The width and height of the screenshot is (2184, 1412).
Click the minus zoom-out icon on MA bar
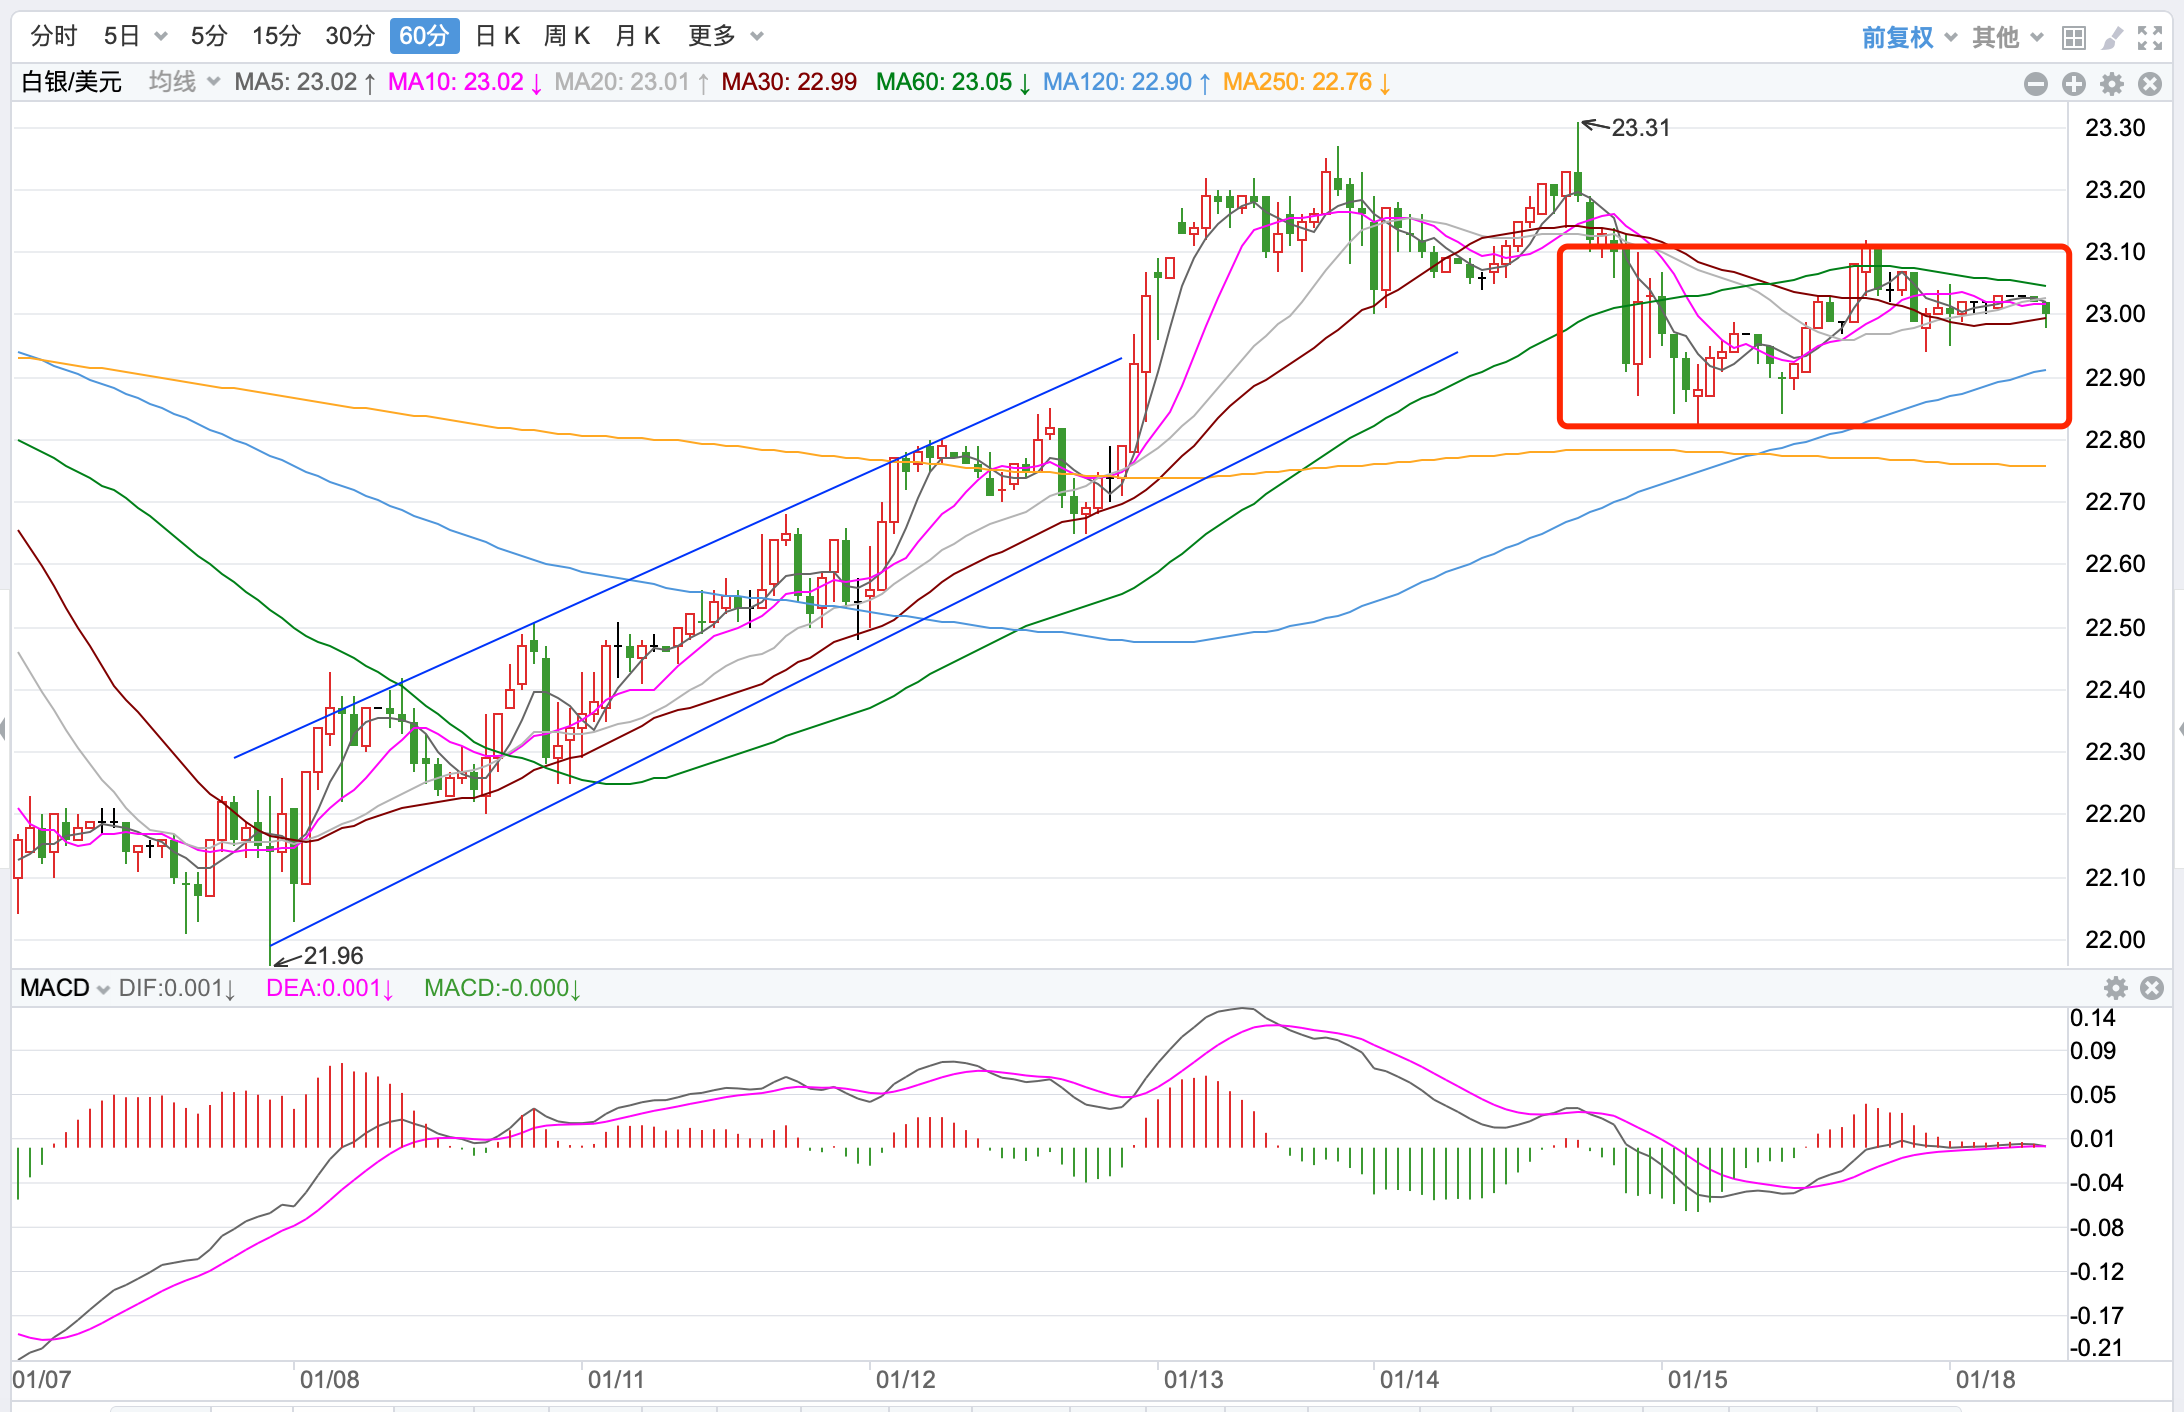click(x=2036, y=84)
